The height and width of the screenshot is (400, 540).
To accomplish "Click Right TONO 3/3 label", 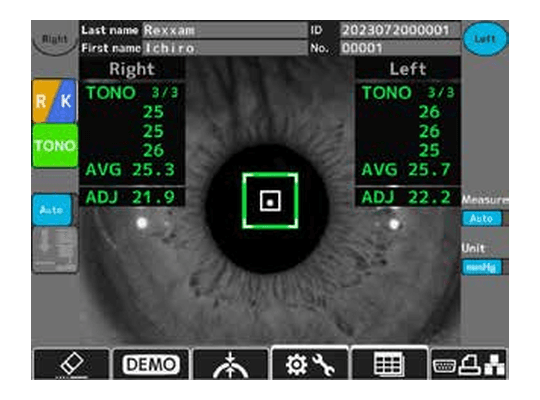I will tap(132, 93).
